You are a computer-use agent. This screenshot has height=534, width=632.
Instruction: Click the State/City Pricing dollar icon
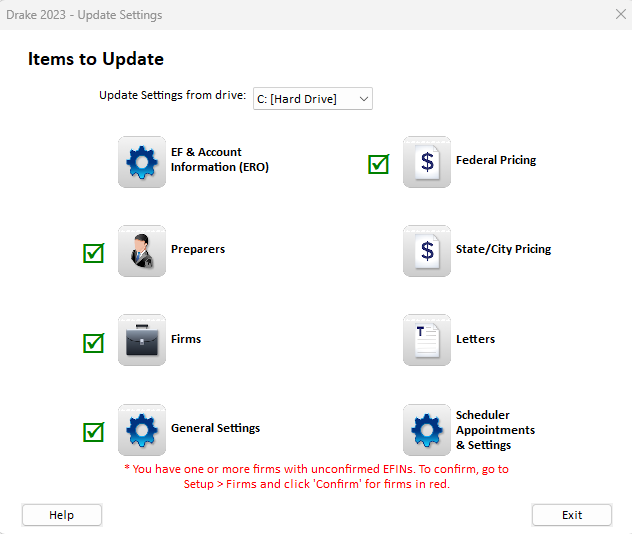[427, 251]
